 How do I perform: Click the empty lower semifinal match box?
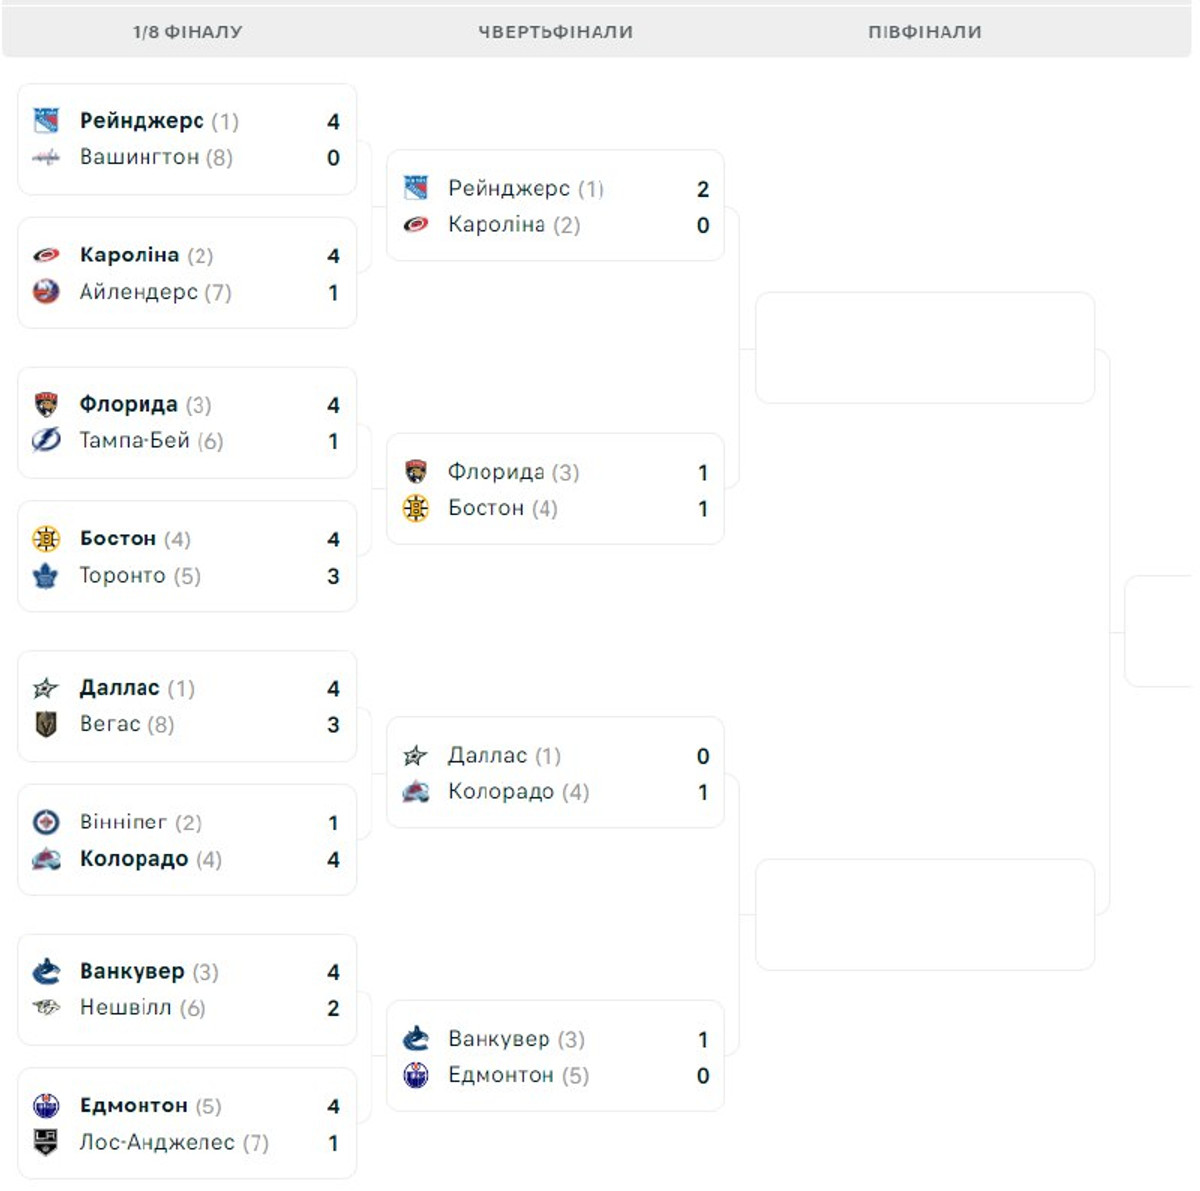pos(925,914)
